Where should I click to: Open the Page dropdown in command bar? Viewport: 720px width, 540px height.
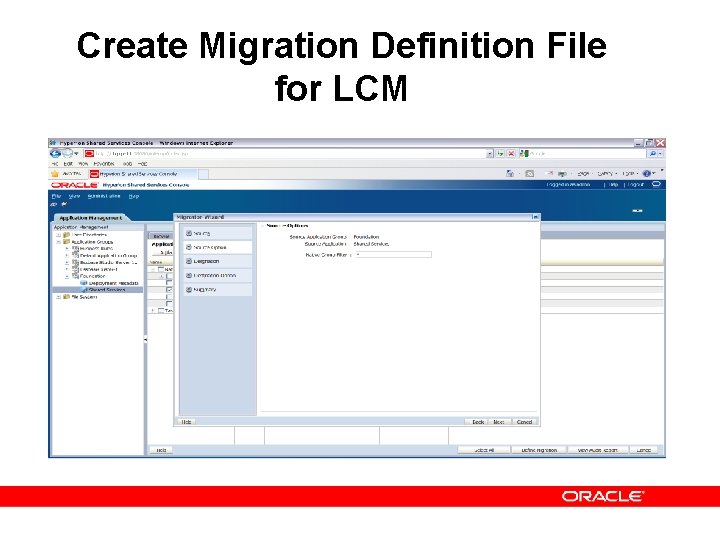[584, 174]
